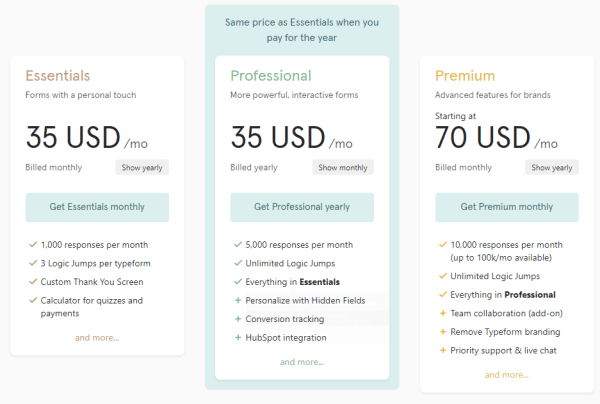Select the Professional plan heading

(271, 76)
